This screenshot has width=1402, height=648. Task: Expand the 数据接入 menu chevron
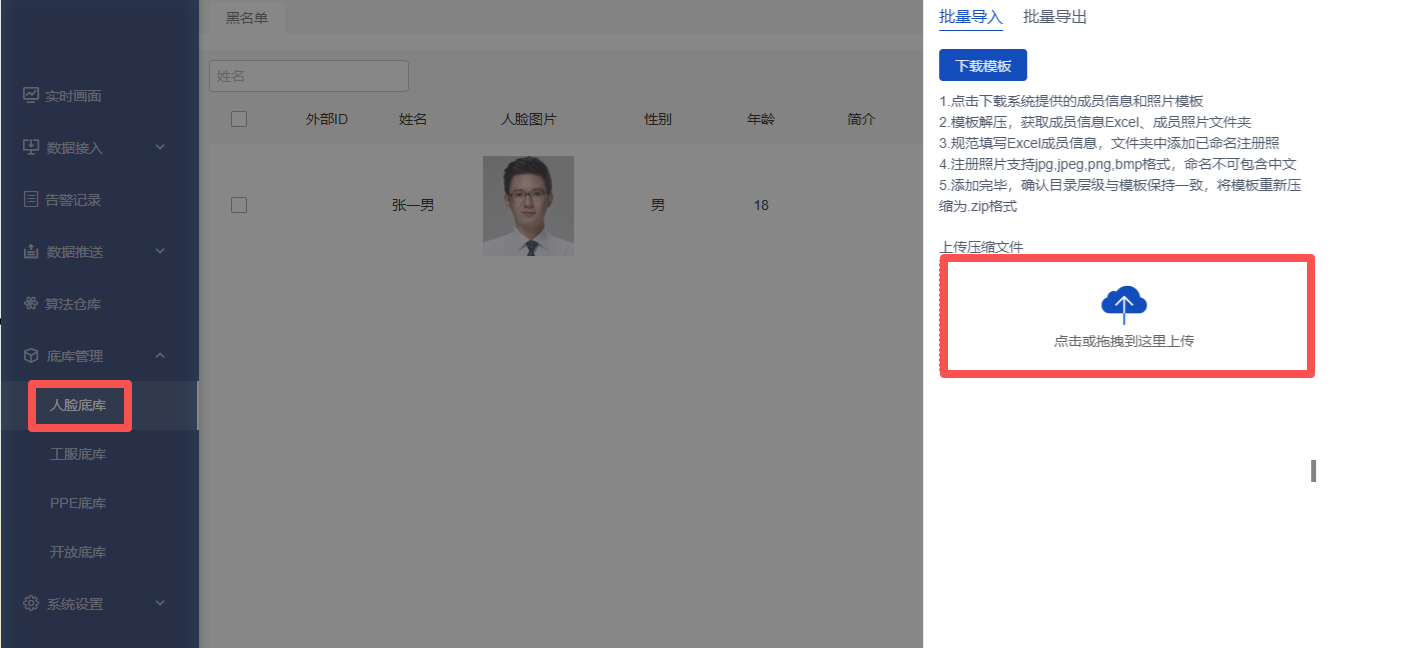[160, 148]
